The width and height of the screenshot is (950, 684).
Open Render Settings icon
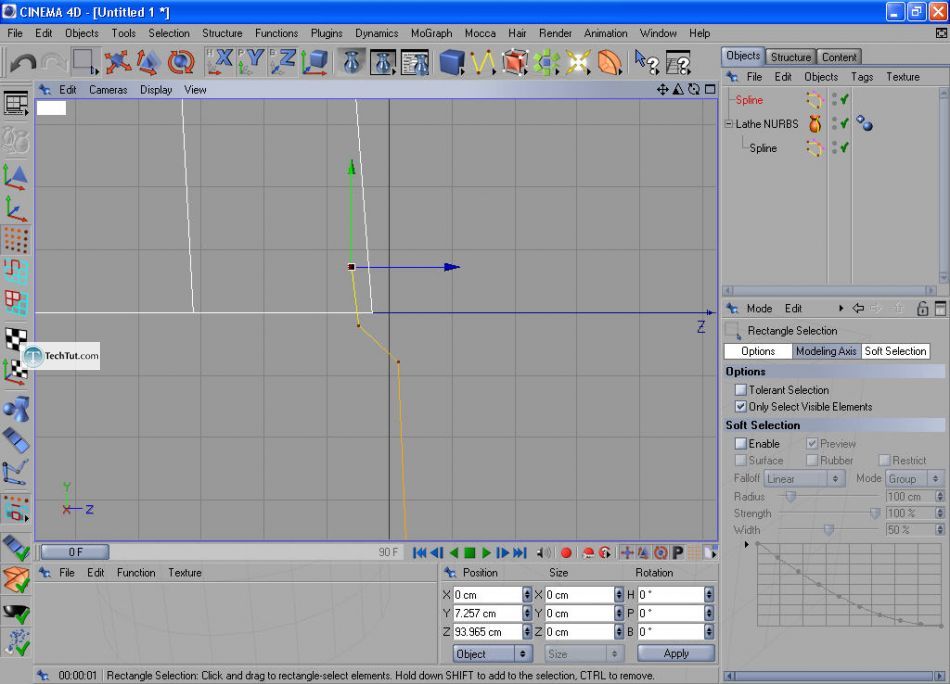(415, 62)
